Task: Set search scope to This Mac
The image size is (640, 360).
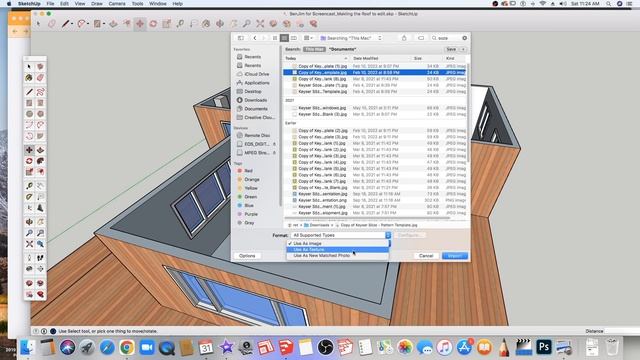Action: [x=314, y=49]
